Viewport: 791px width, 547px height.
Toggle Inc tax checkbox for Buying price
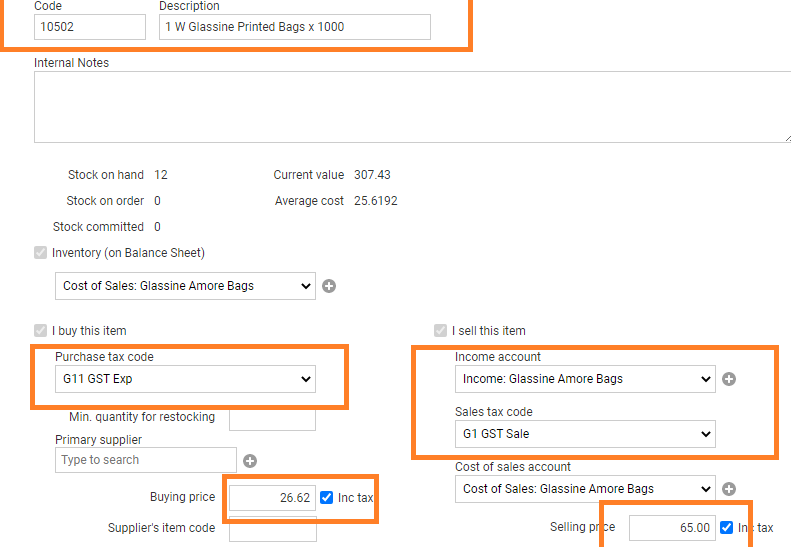(326, 498)
